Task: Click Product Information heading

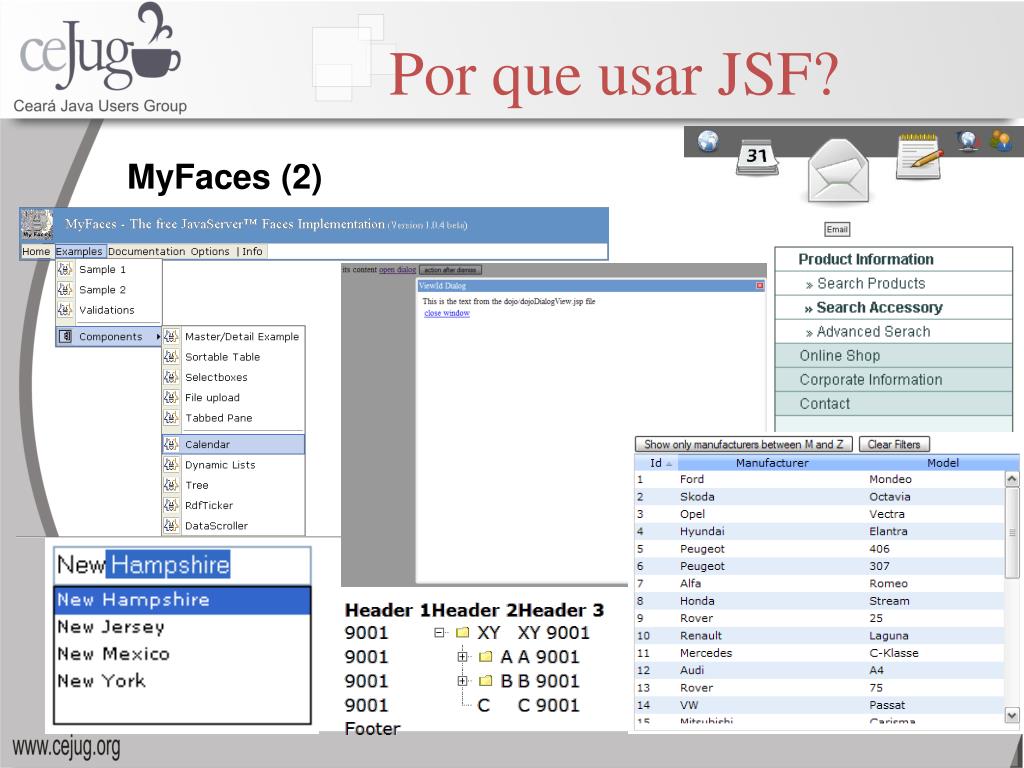Action: click(866, 259)
